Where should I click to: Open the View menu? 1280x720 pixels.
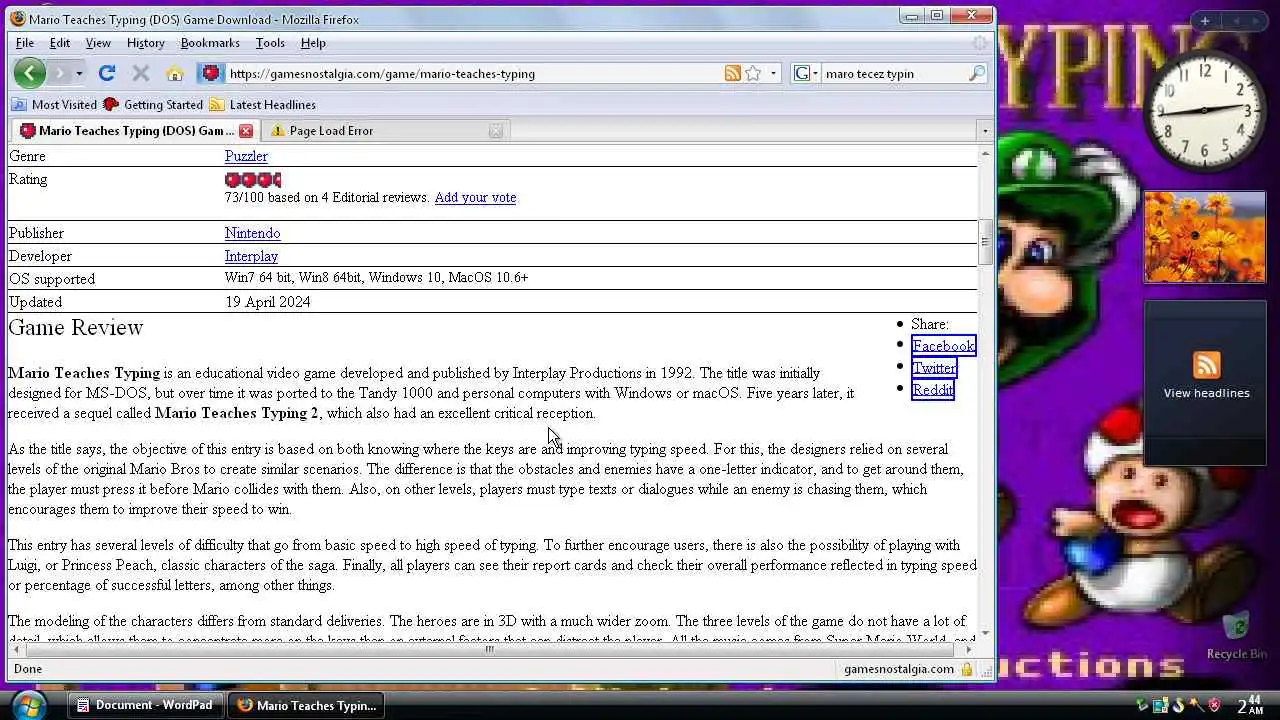98,43
